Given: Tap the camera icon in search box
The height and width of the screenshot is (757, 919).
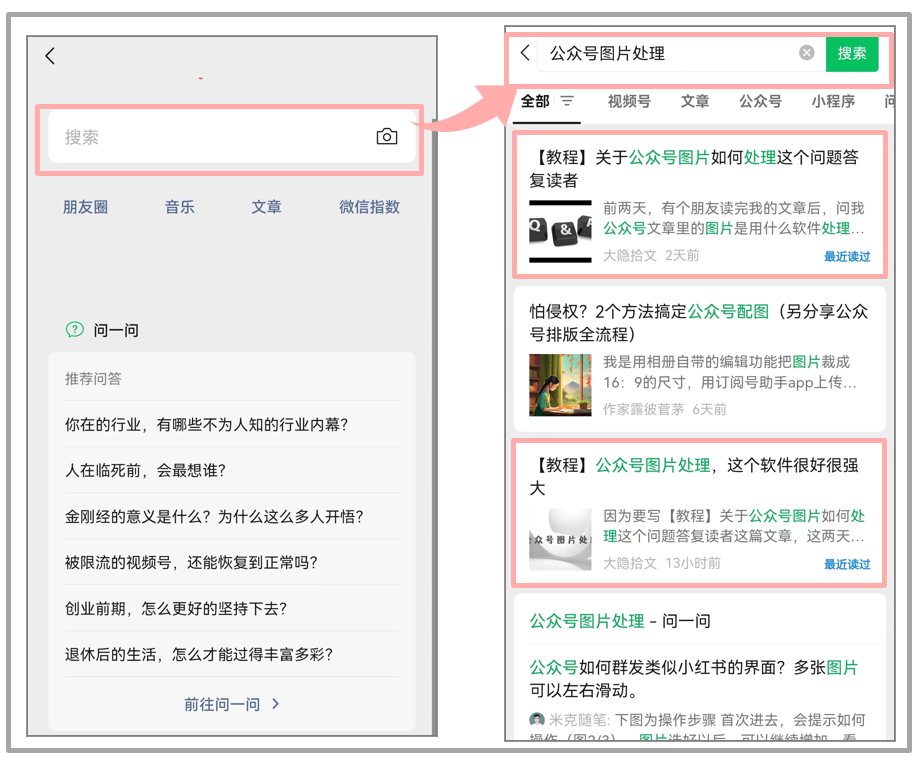Looking at the screenshot, I should tap(387, 136).
